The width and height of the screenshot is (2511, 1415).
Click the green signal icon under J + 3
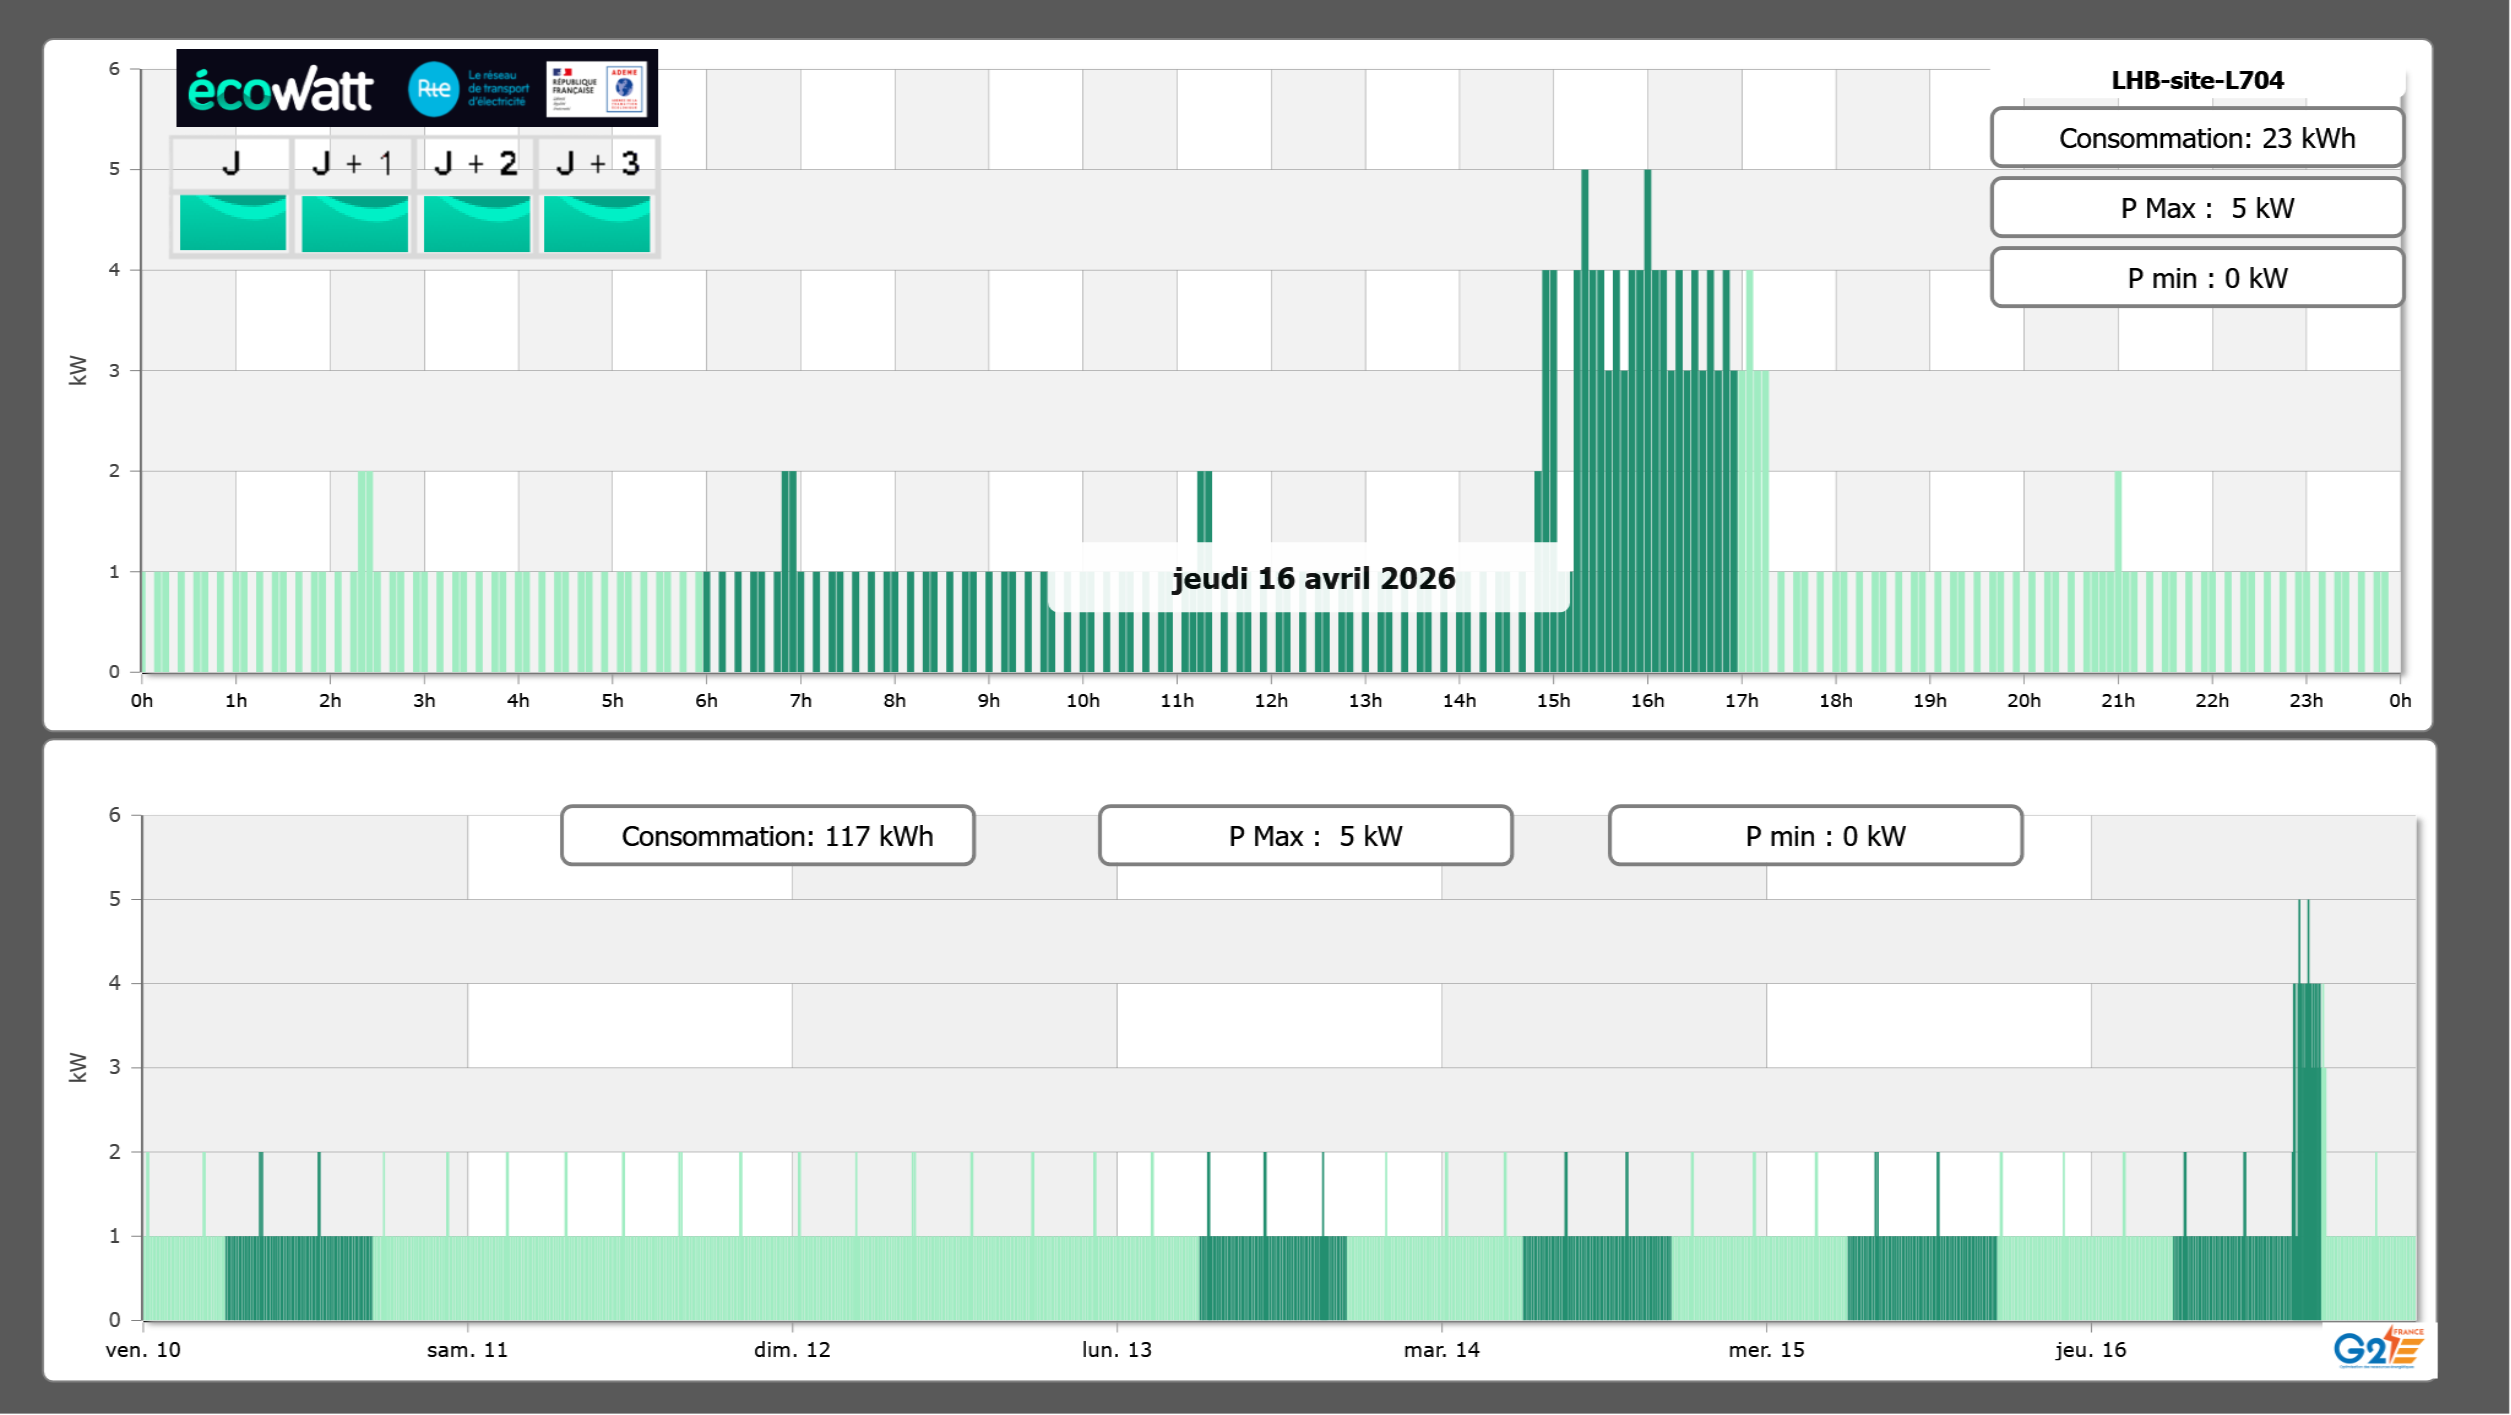[597, 222]
